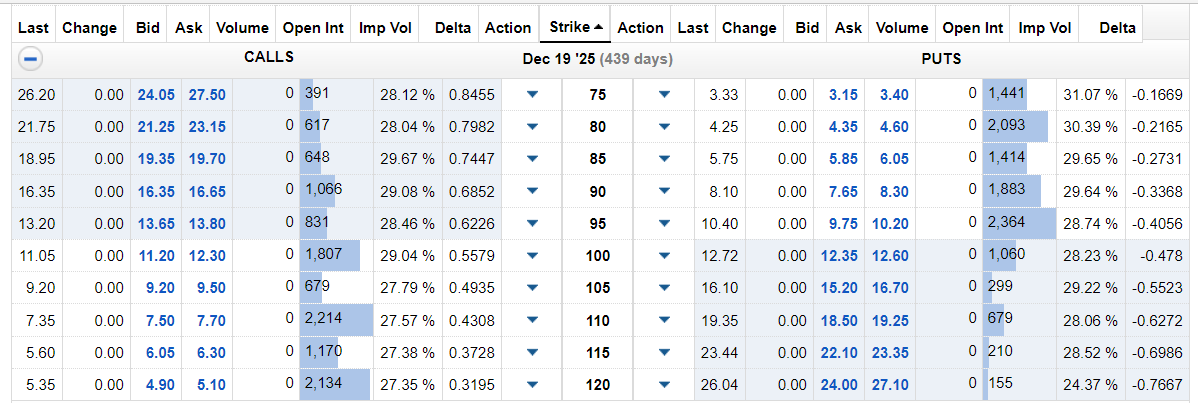
Task: Click call implied vol 29.67 %
Action: [406, 159]
